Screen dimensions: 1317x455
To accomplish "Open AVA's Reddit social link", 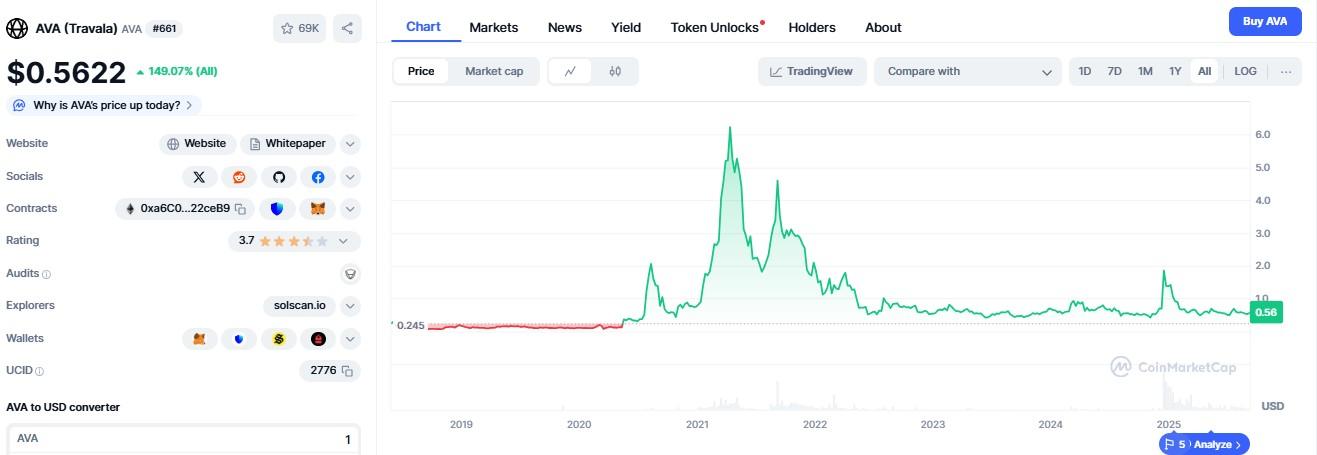I will [x=239, y=177].
